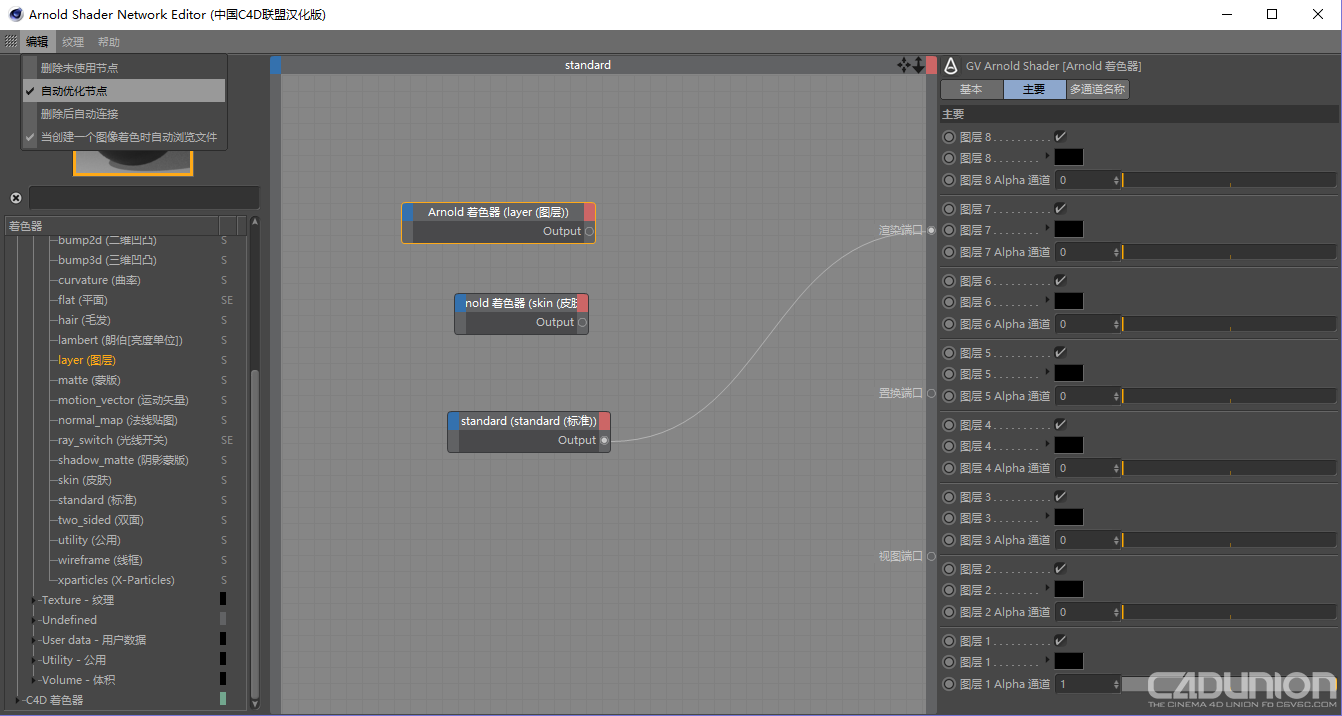This screenshot has height=716, width=1342.
Task: Click the animation dot beside 图层 8 Alpha 通道
Action: pos(949,180)
